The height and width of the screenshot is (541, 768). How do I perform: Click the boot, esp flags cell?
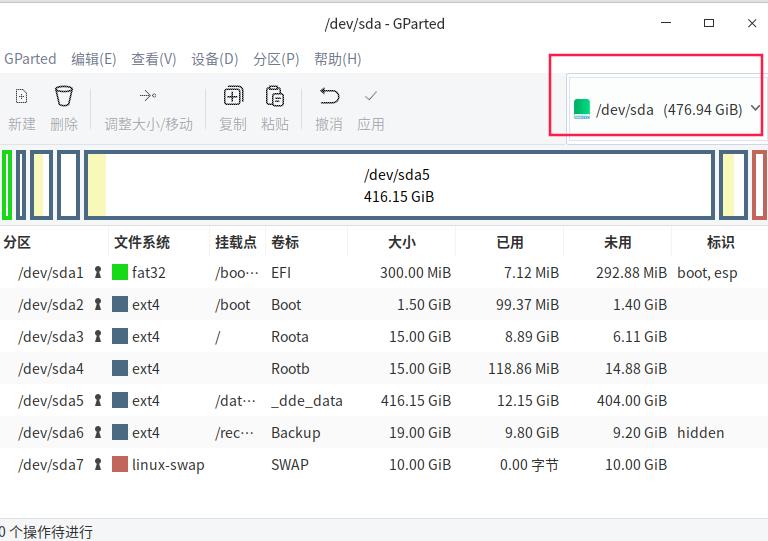click(x=707, y=273)
